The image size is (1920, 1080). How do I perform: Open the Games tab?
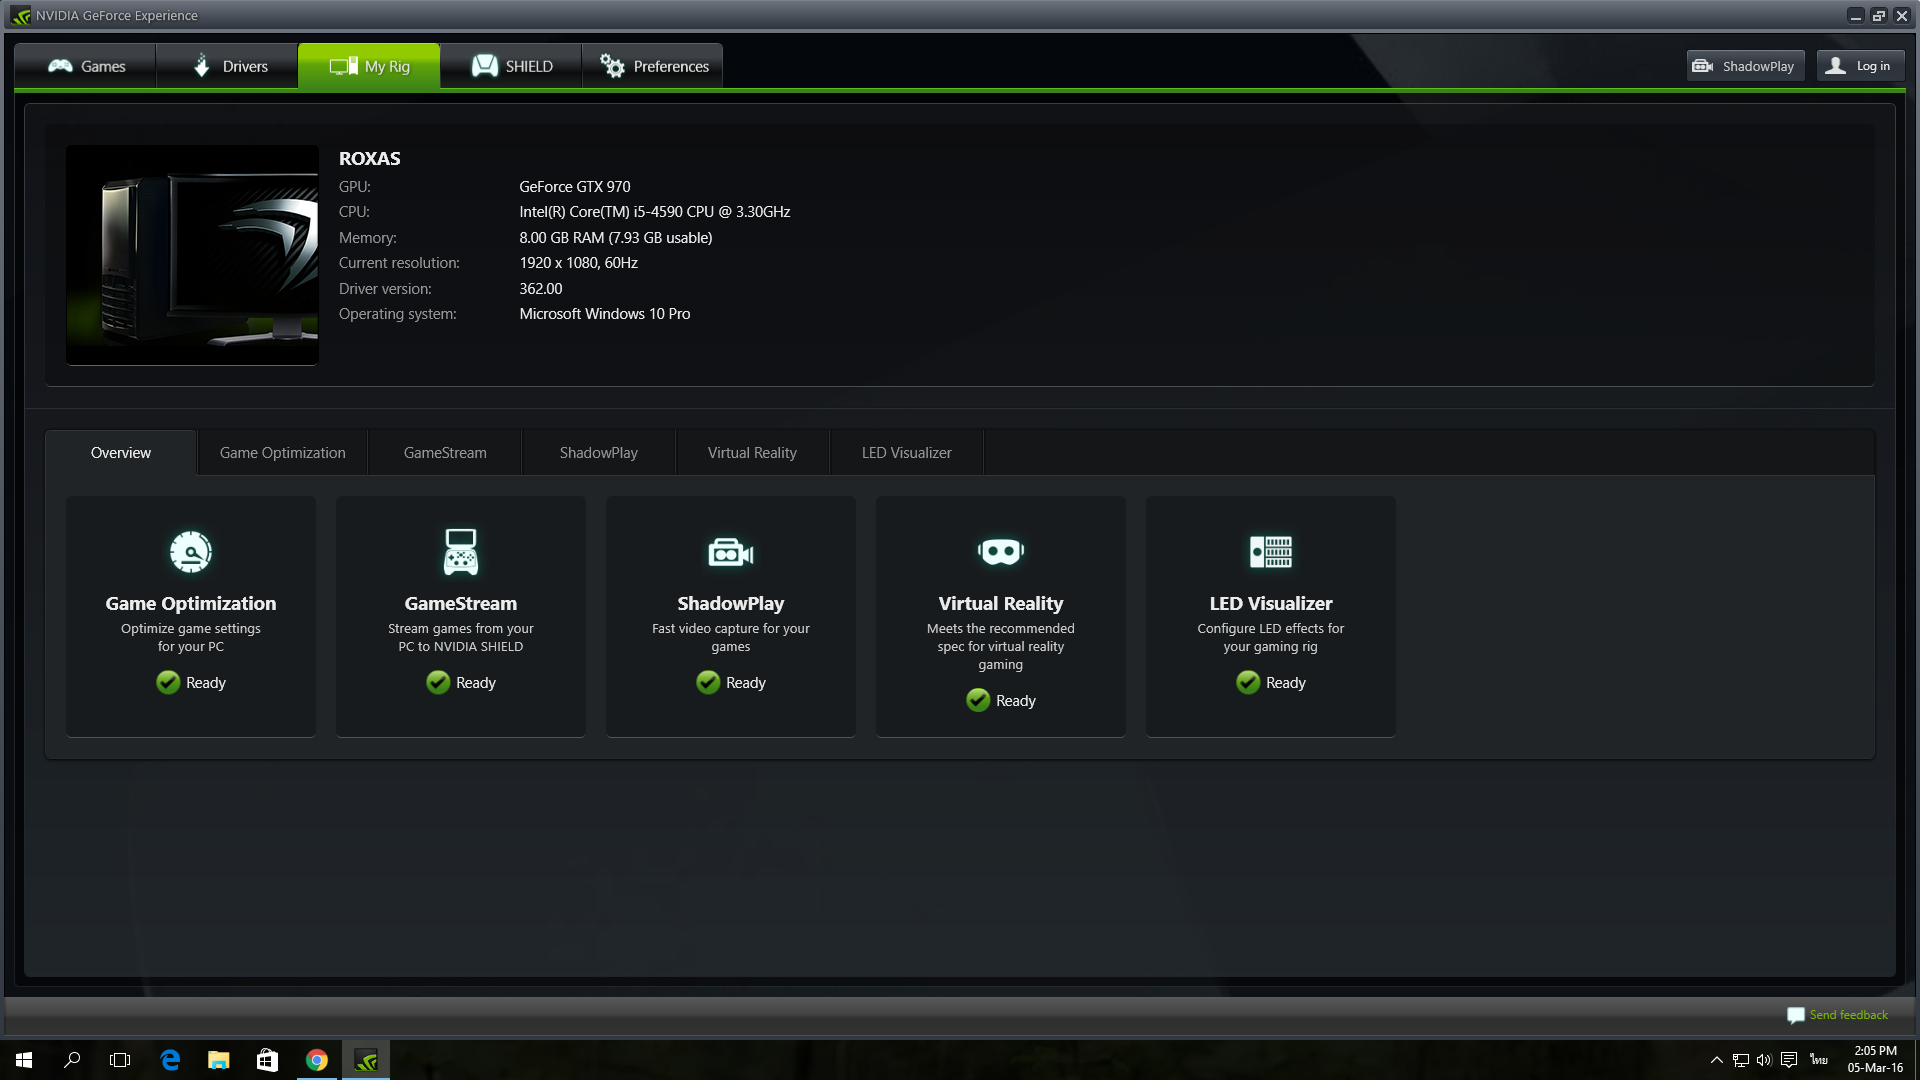click(86, 66)
